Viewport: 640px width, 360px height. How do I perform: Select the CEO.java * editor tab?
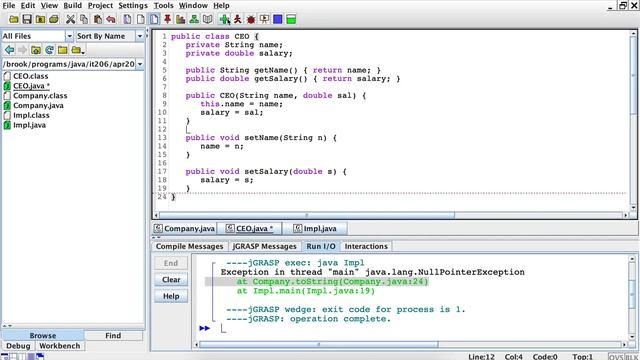249,229
